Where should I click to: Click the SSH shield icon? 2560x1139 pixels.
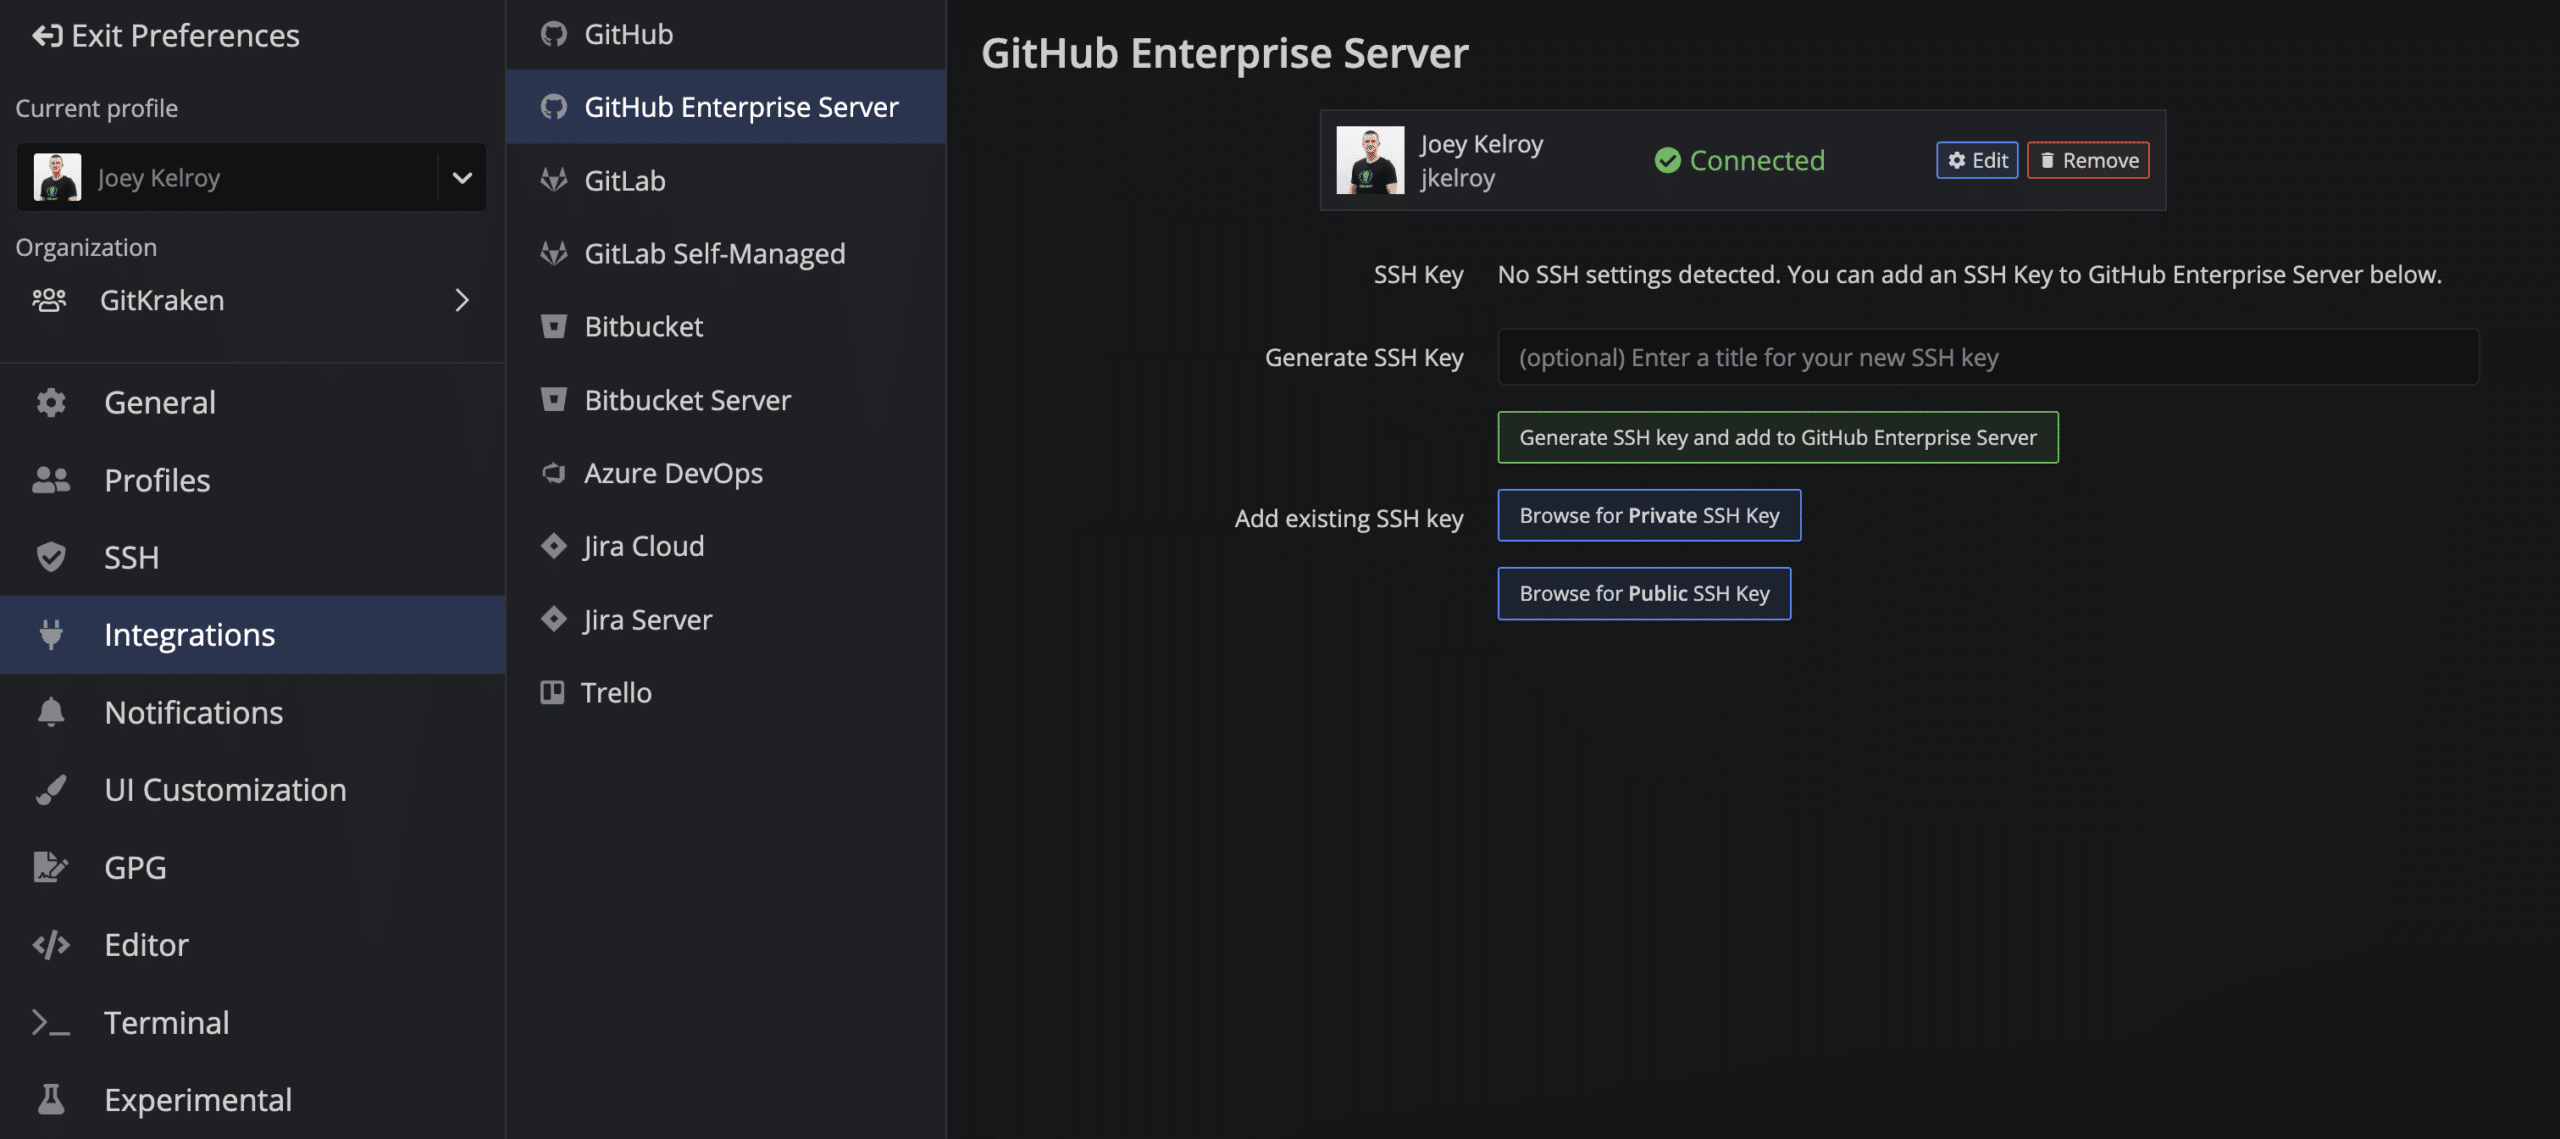pos(51,557)
